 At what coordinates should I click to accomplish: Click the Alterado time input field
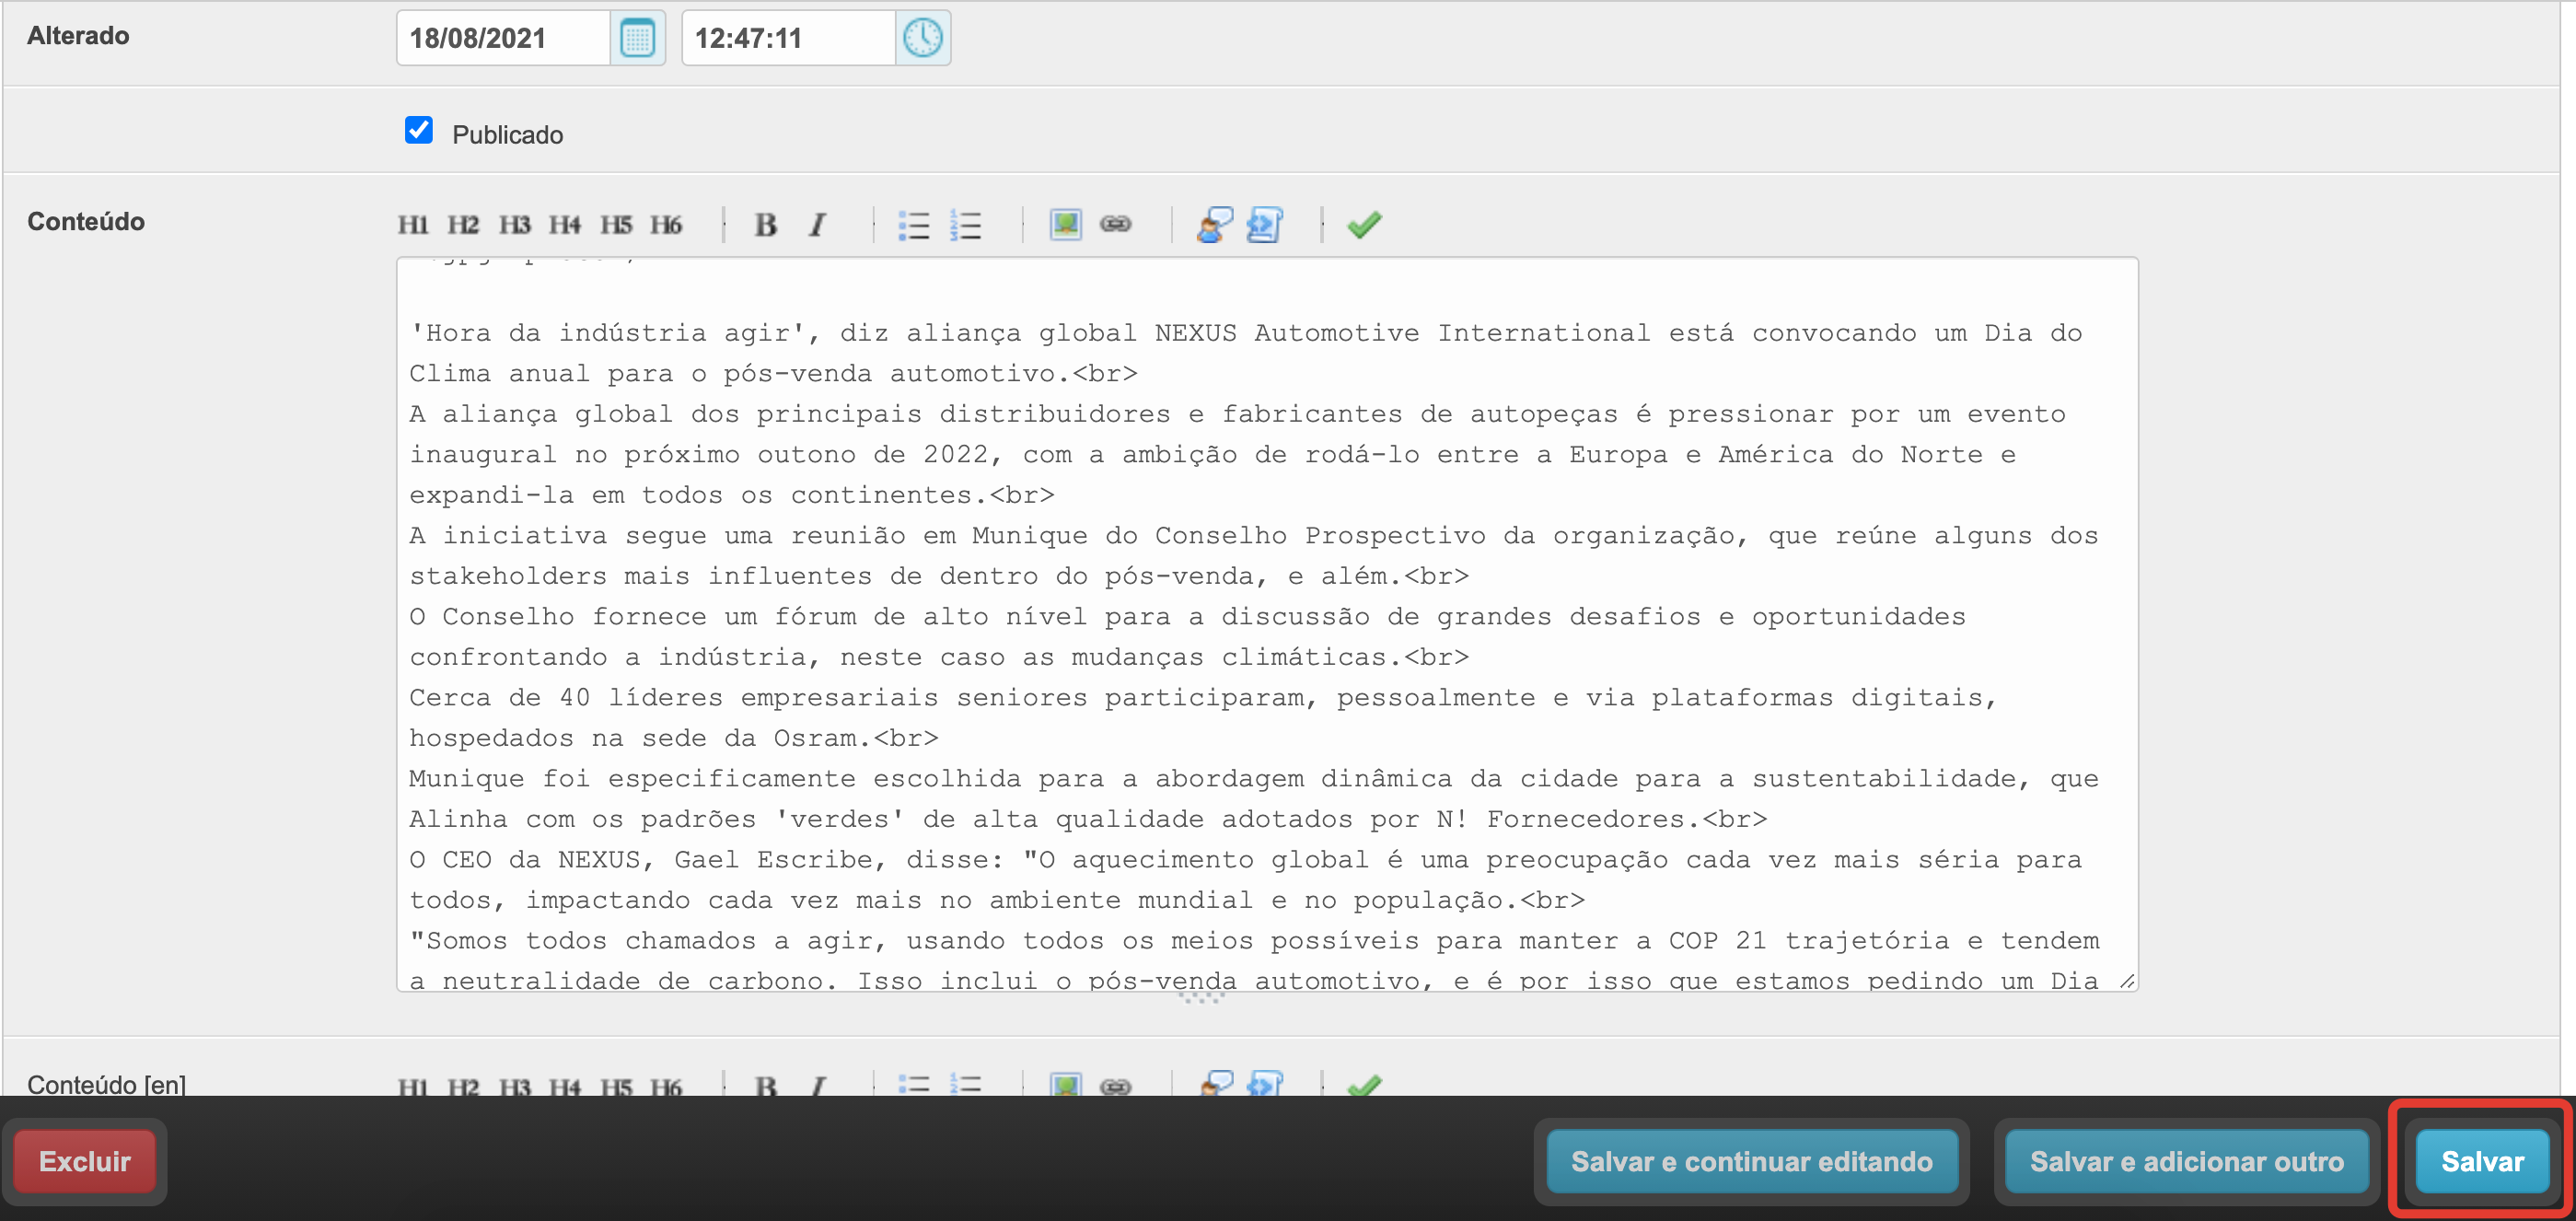point(788,38)
